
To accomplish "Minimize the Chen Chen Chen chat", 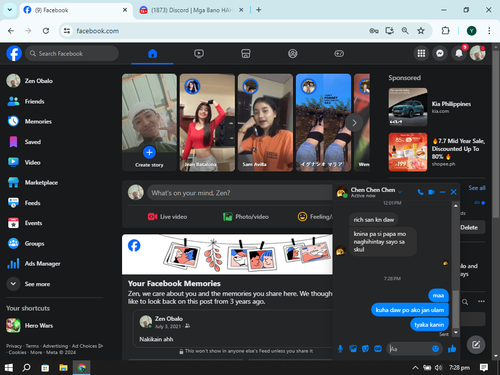I will point(442,192).
